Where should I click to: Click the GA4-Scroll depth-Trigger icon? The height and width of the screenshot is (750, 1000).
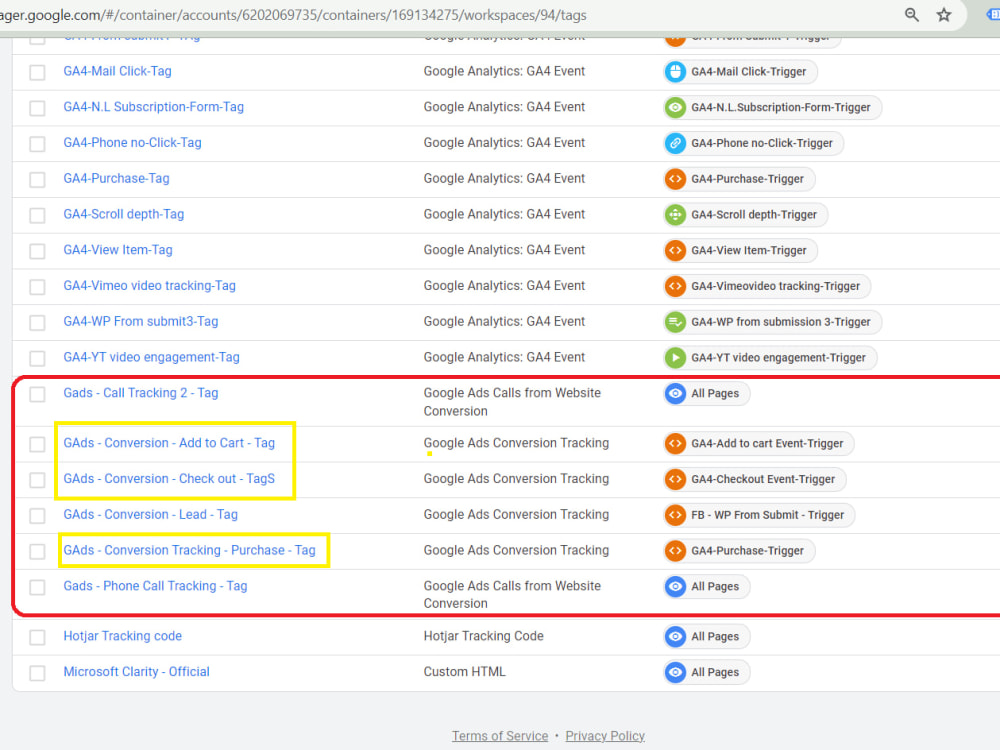point(675,214)
